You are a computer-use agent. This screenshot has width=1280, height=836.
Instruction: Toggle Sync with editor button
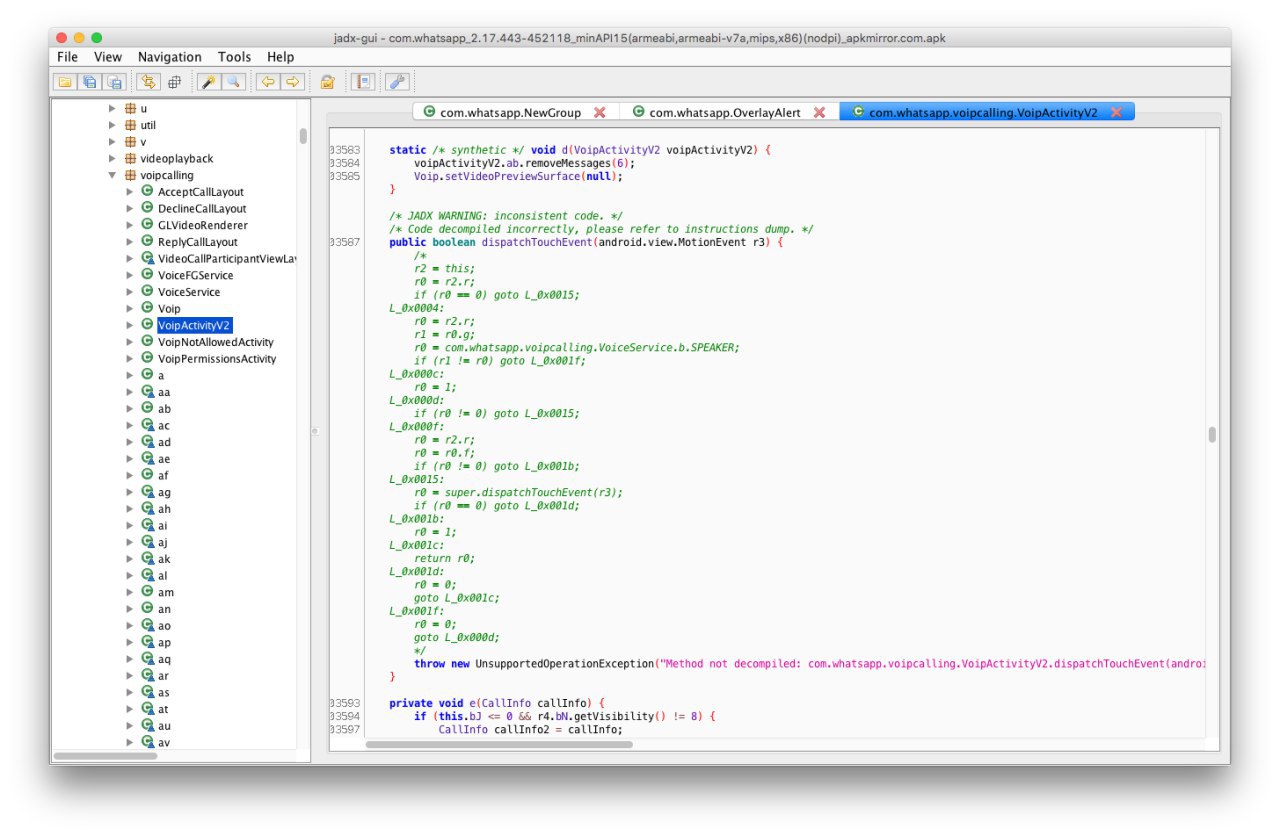[148, 82]
